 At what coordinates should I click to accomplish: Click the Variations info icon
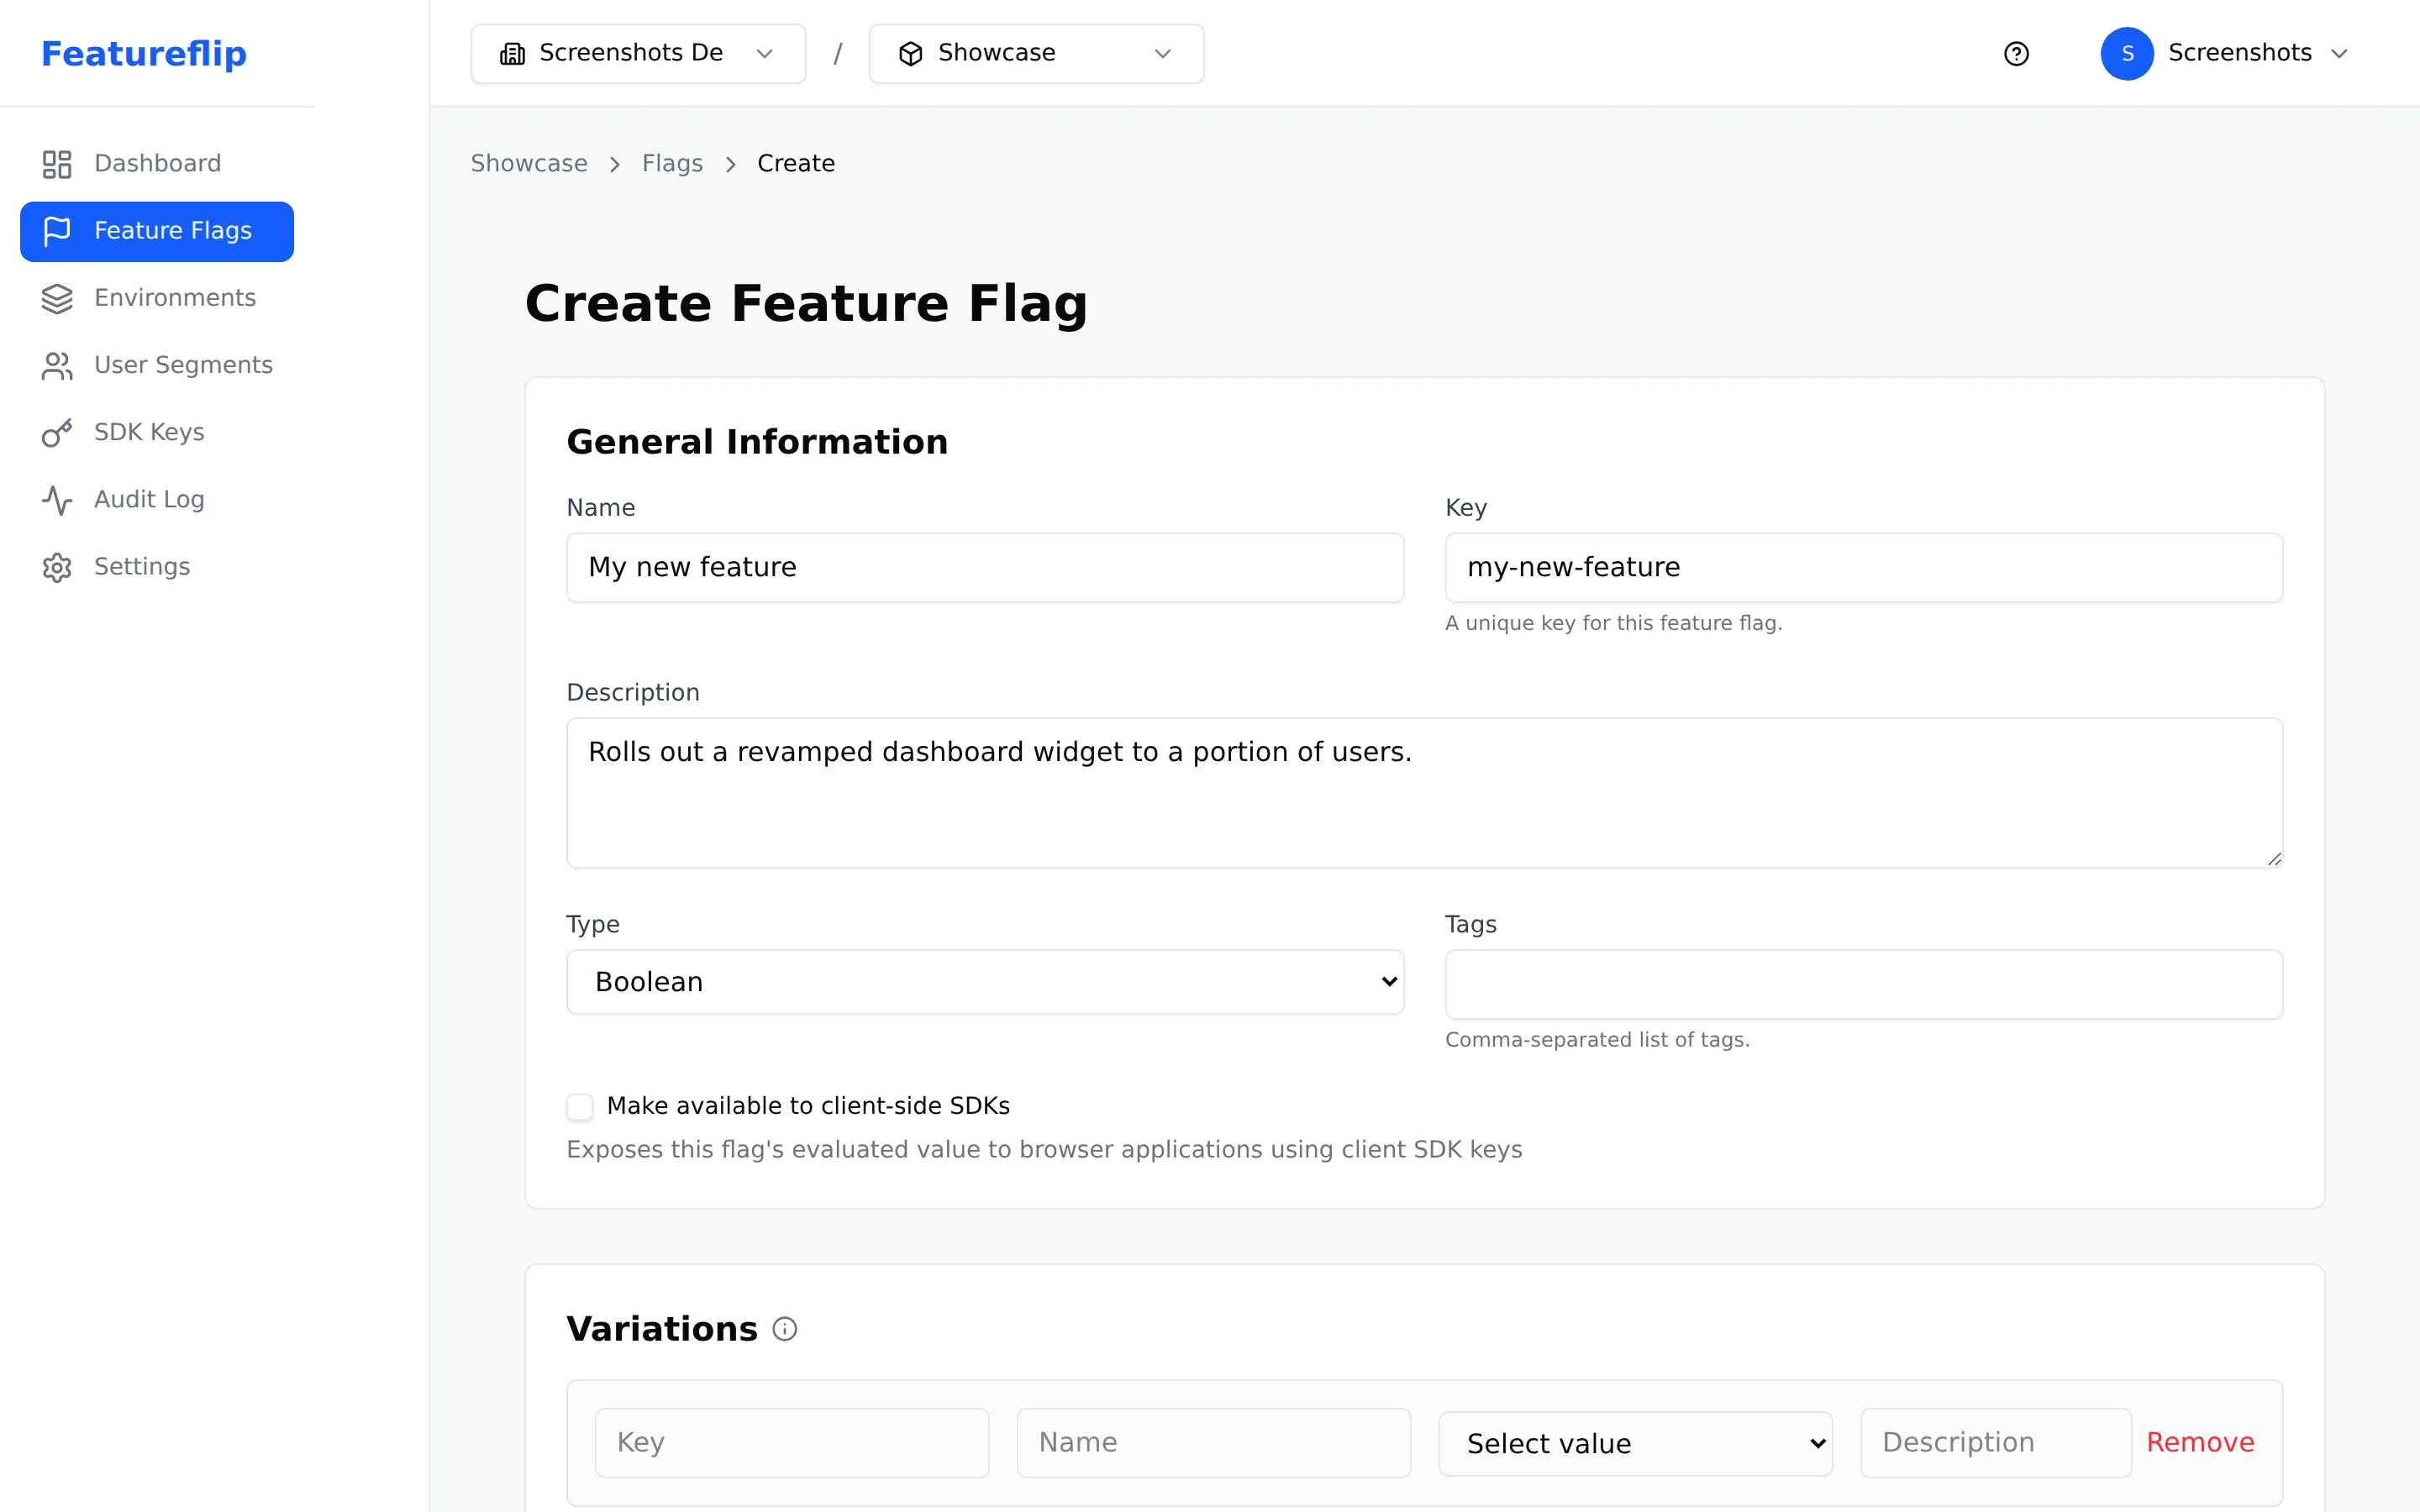coord(785,1329)
